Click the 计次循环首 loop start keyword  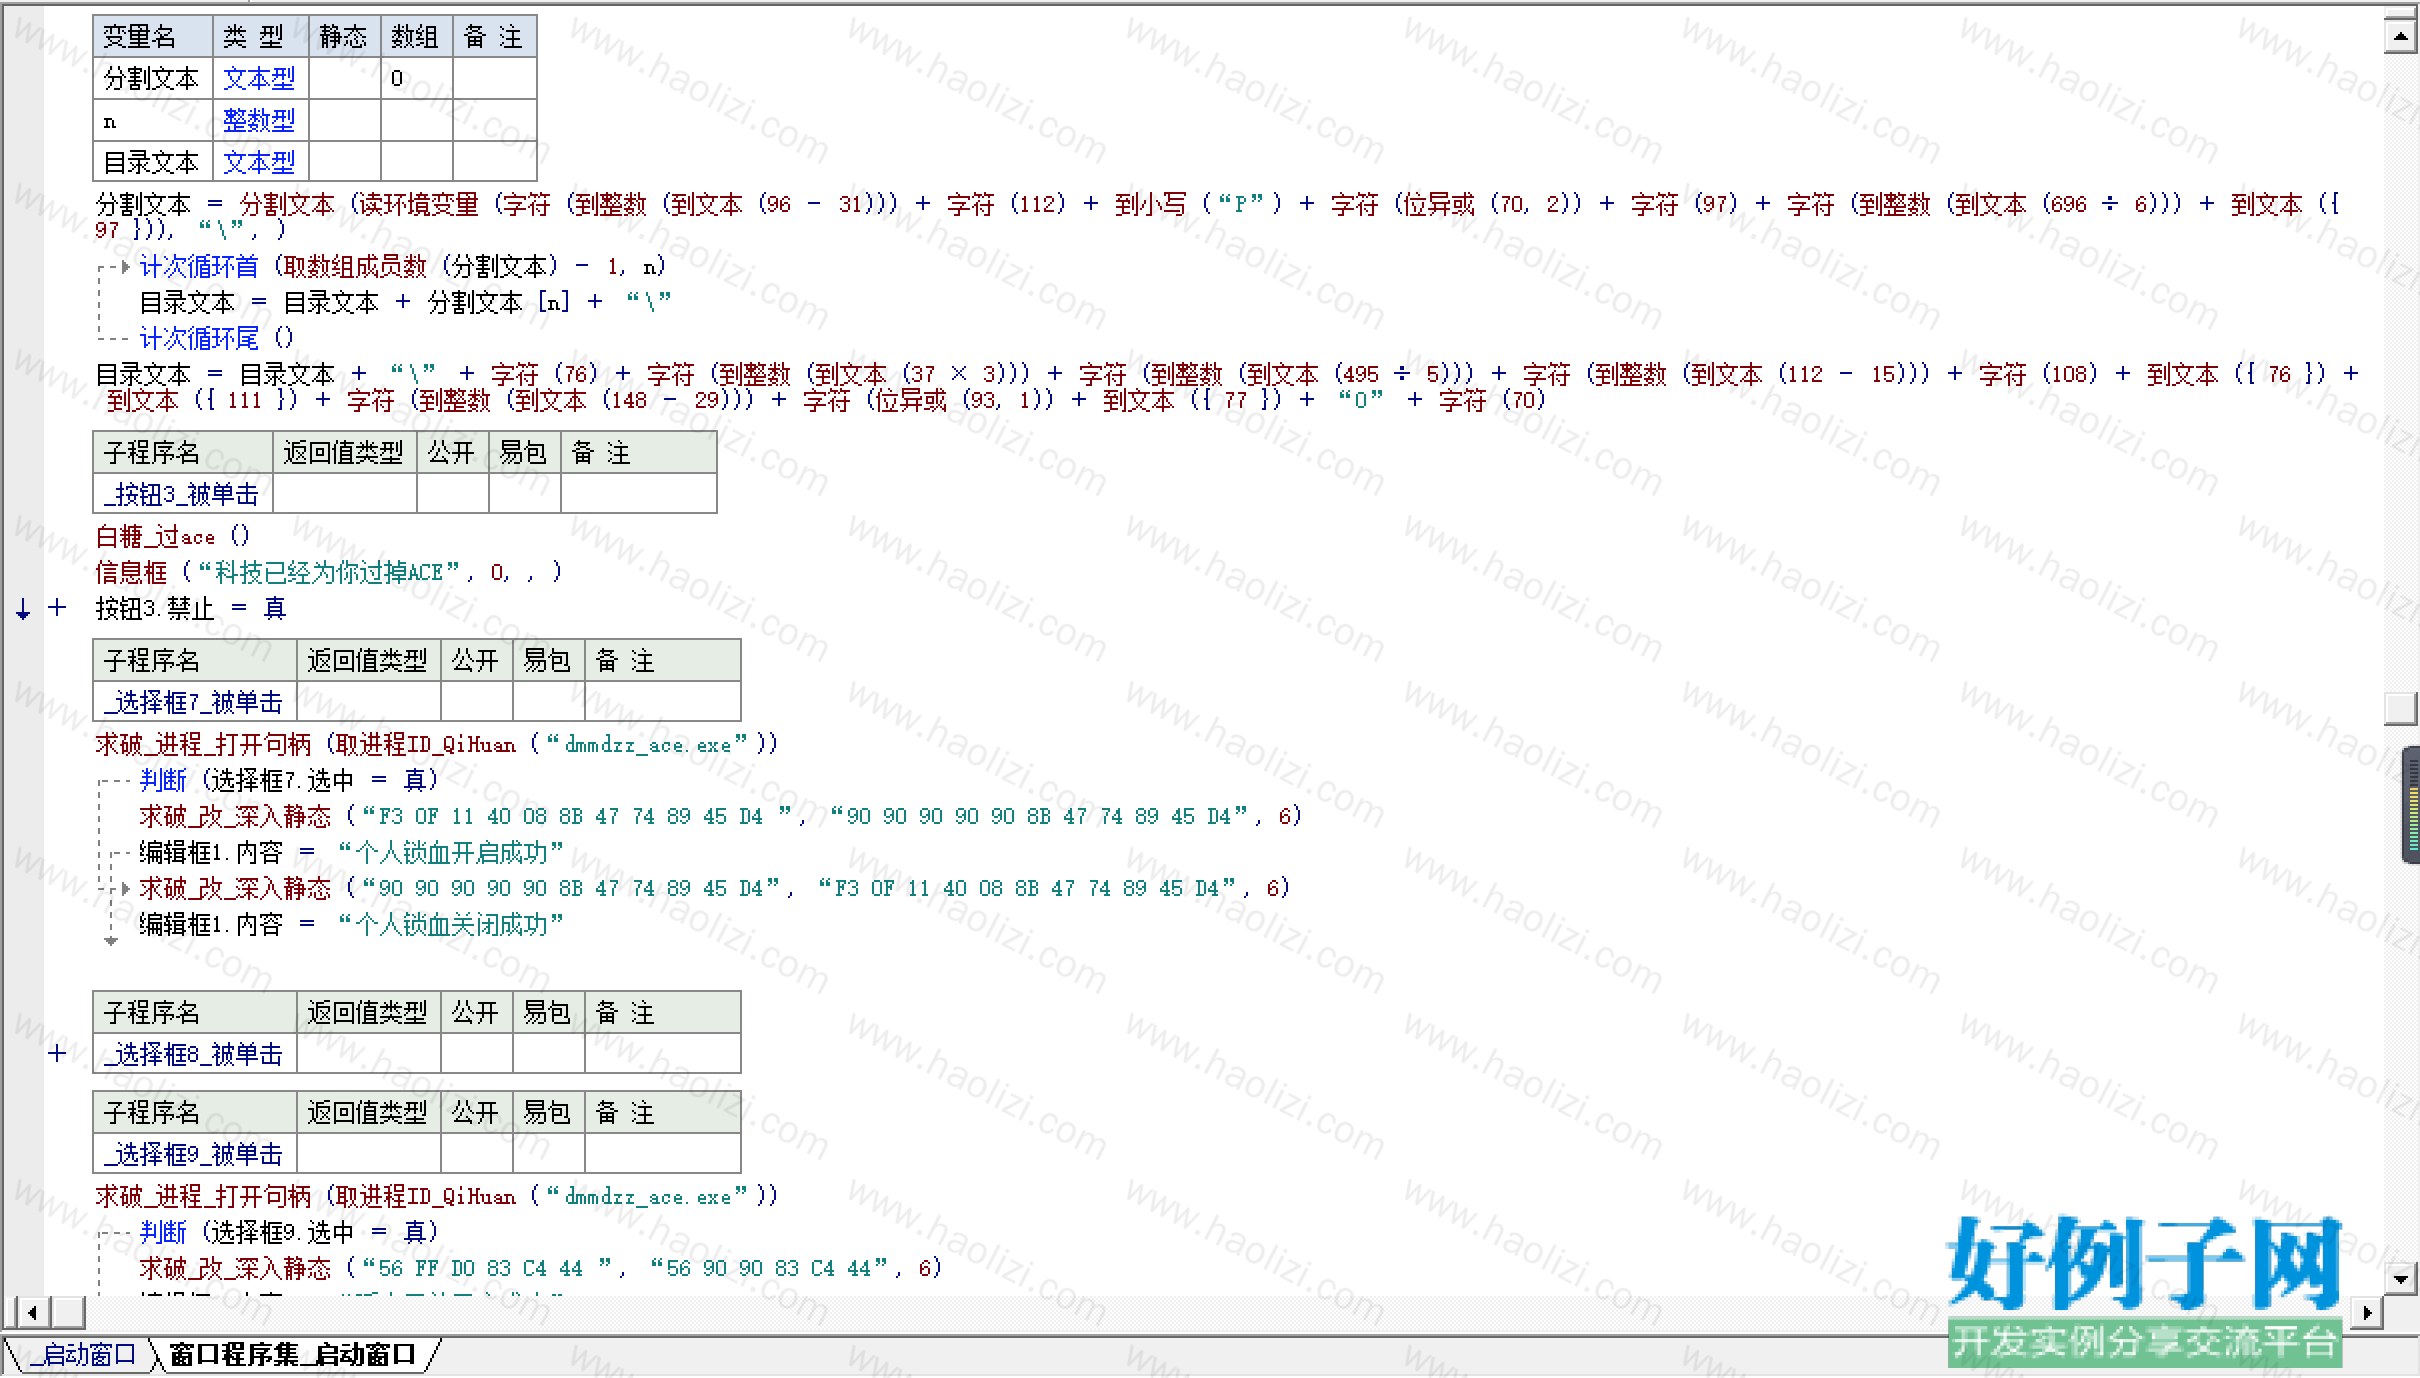coord(199,266)
